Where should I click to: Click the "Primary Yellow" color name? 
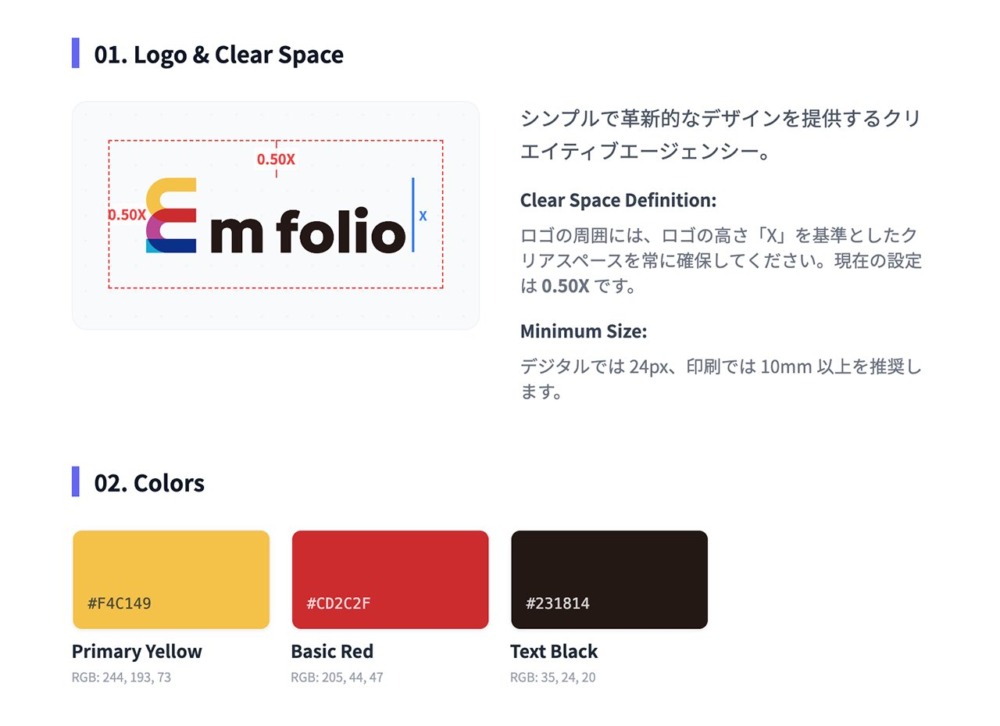click(137, 651)
